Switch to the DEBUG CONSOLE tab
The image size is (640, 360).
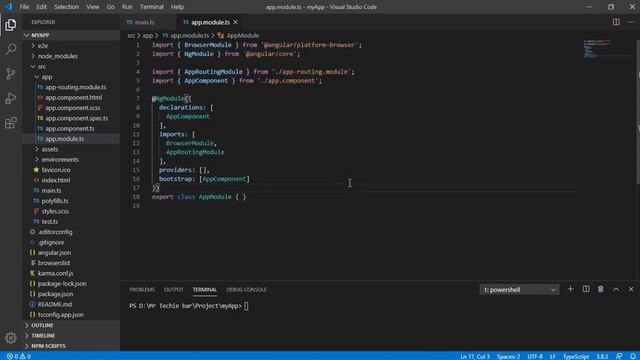tap(246, 289)
